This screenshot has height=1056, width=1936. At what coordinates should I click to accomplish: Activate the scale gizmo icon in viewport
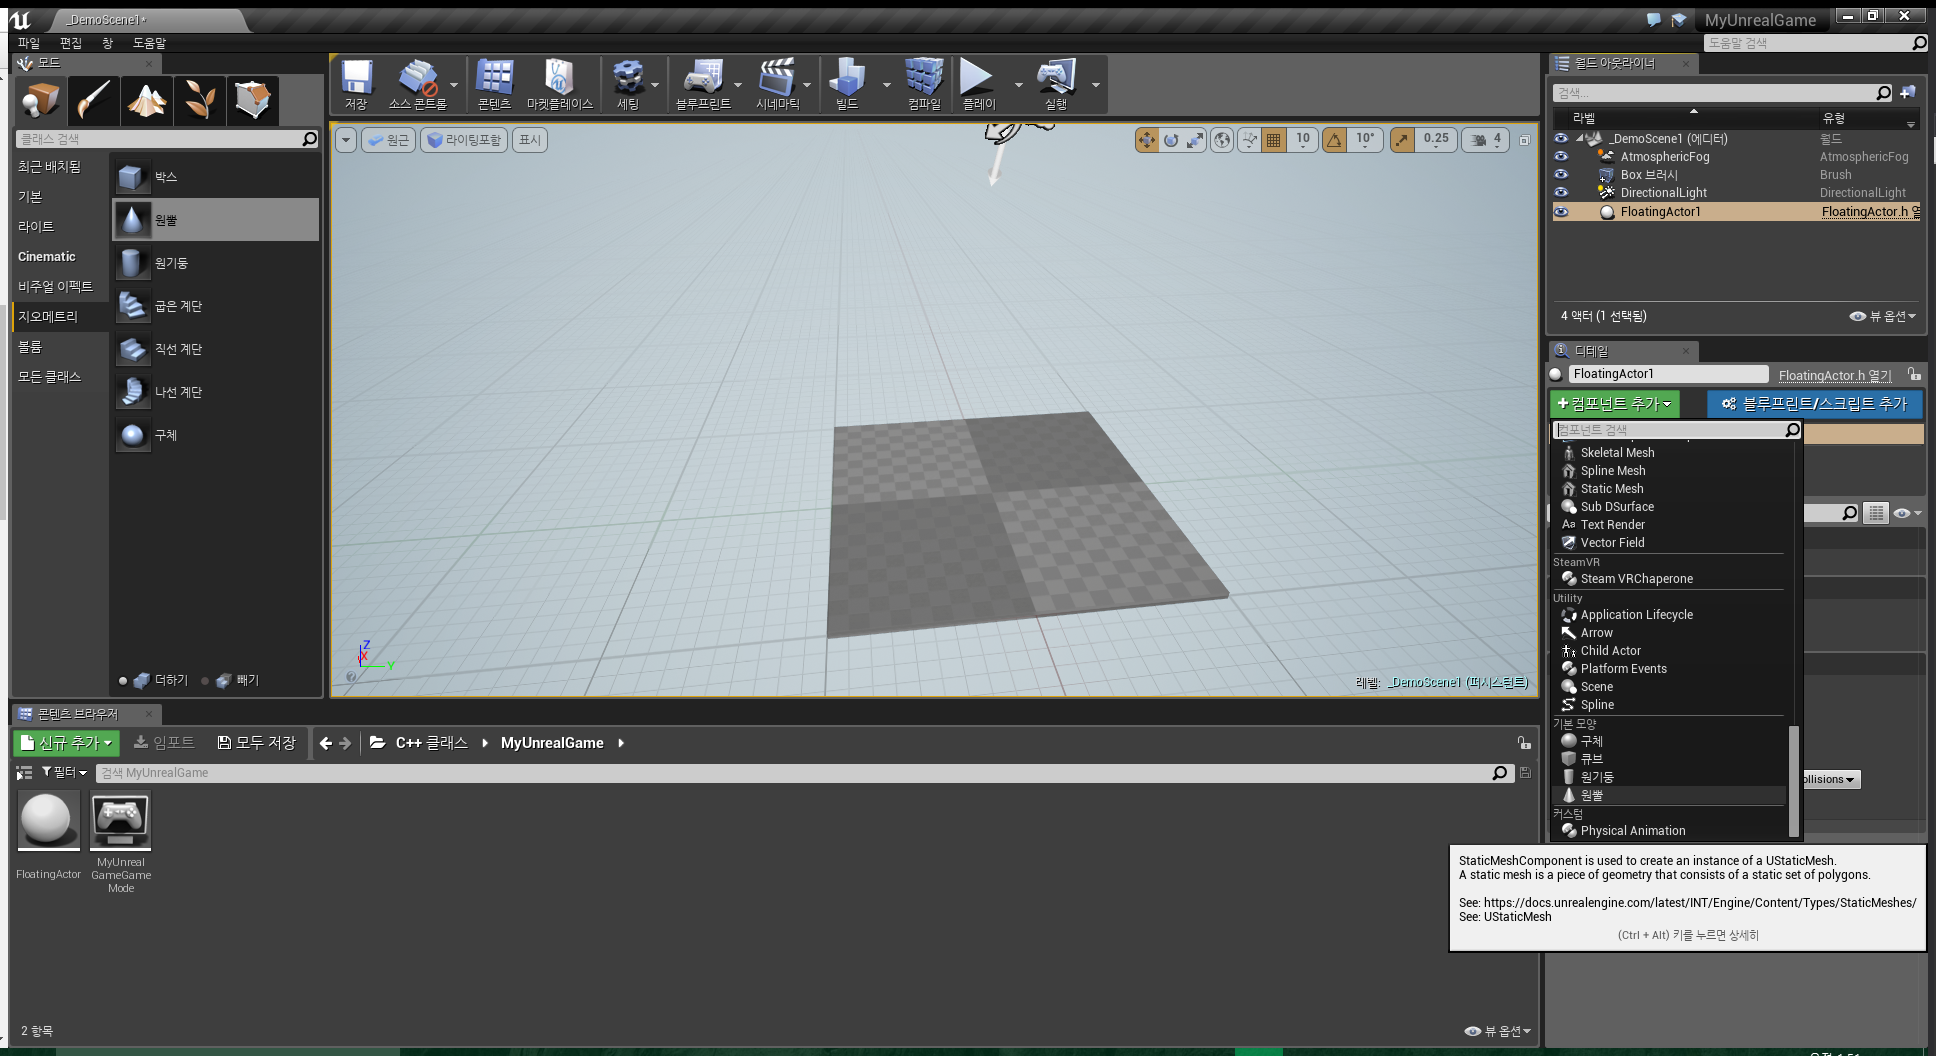pos(1195,140)
